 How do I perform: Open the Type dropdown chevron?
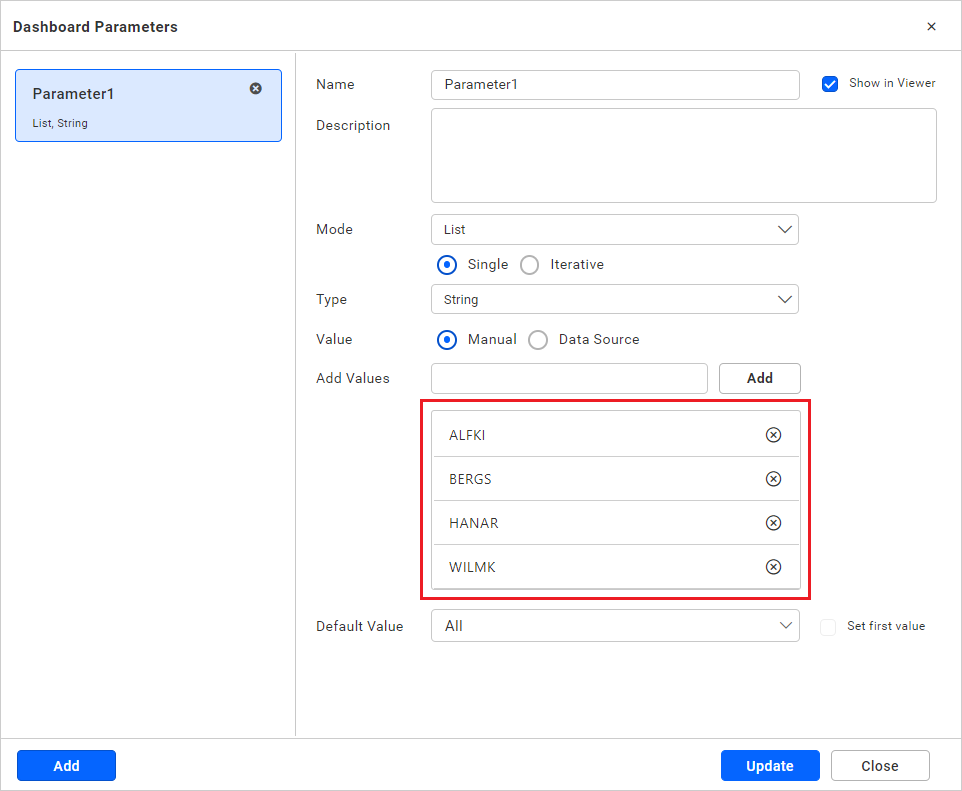tap(786, 299)
